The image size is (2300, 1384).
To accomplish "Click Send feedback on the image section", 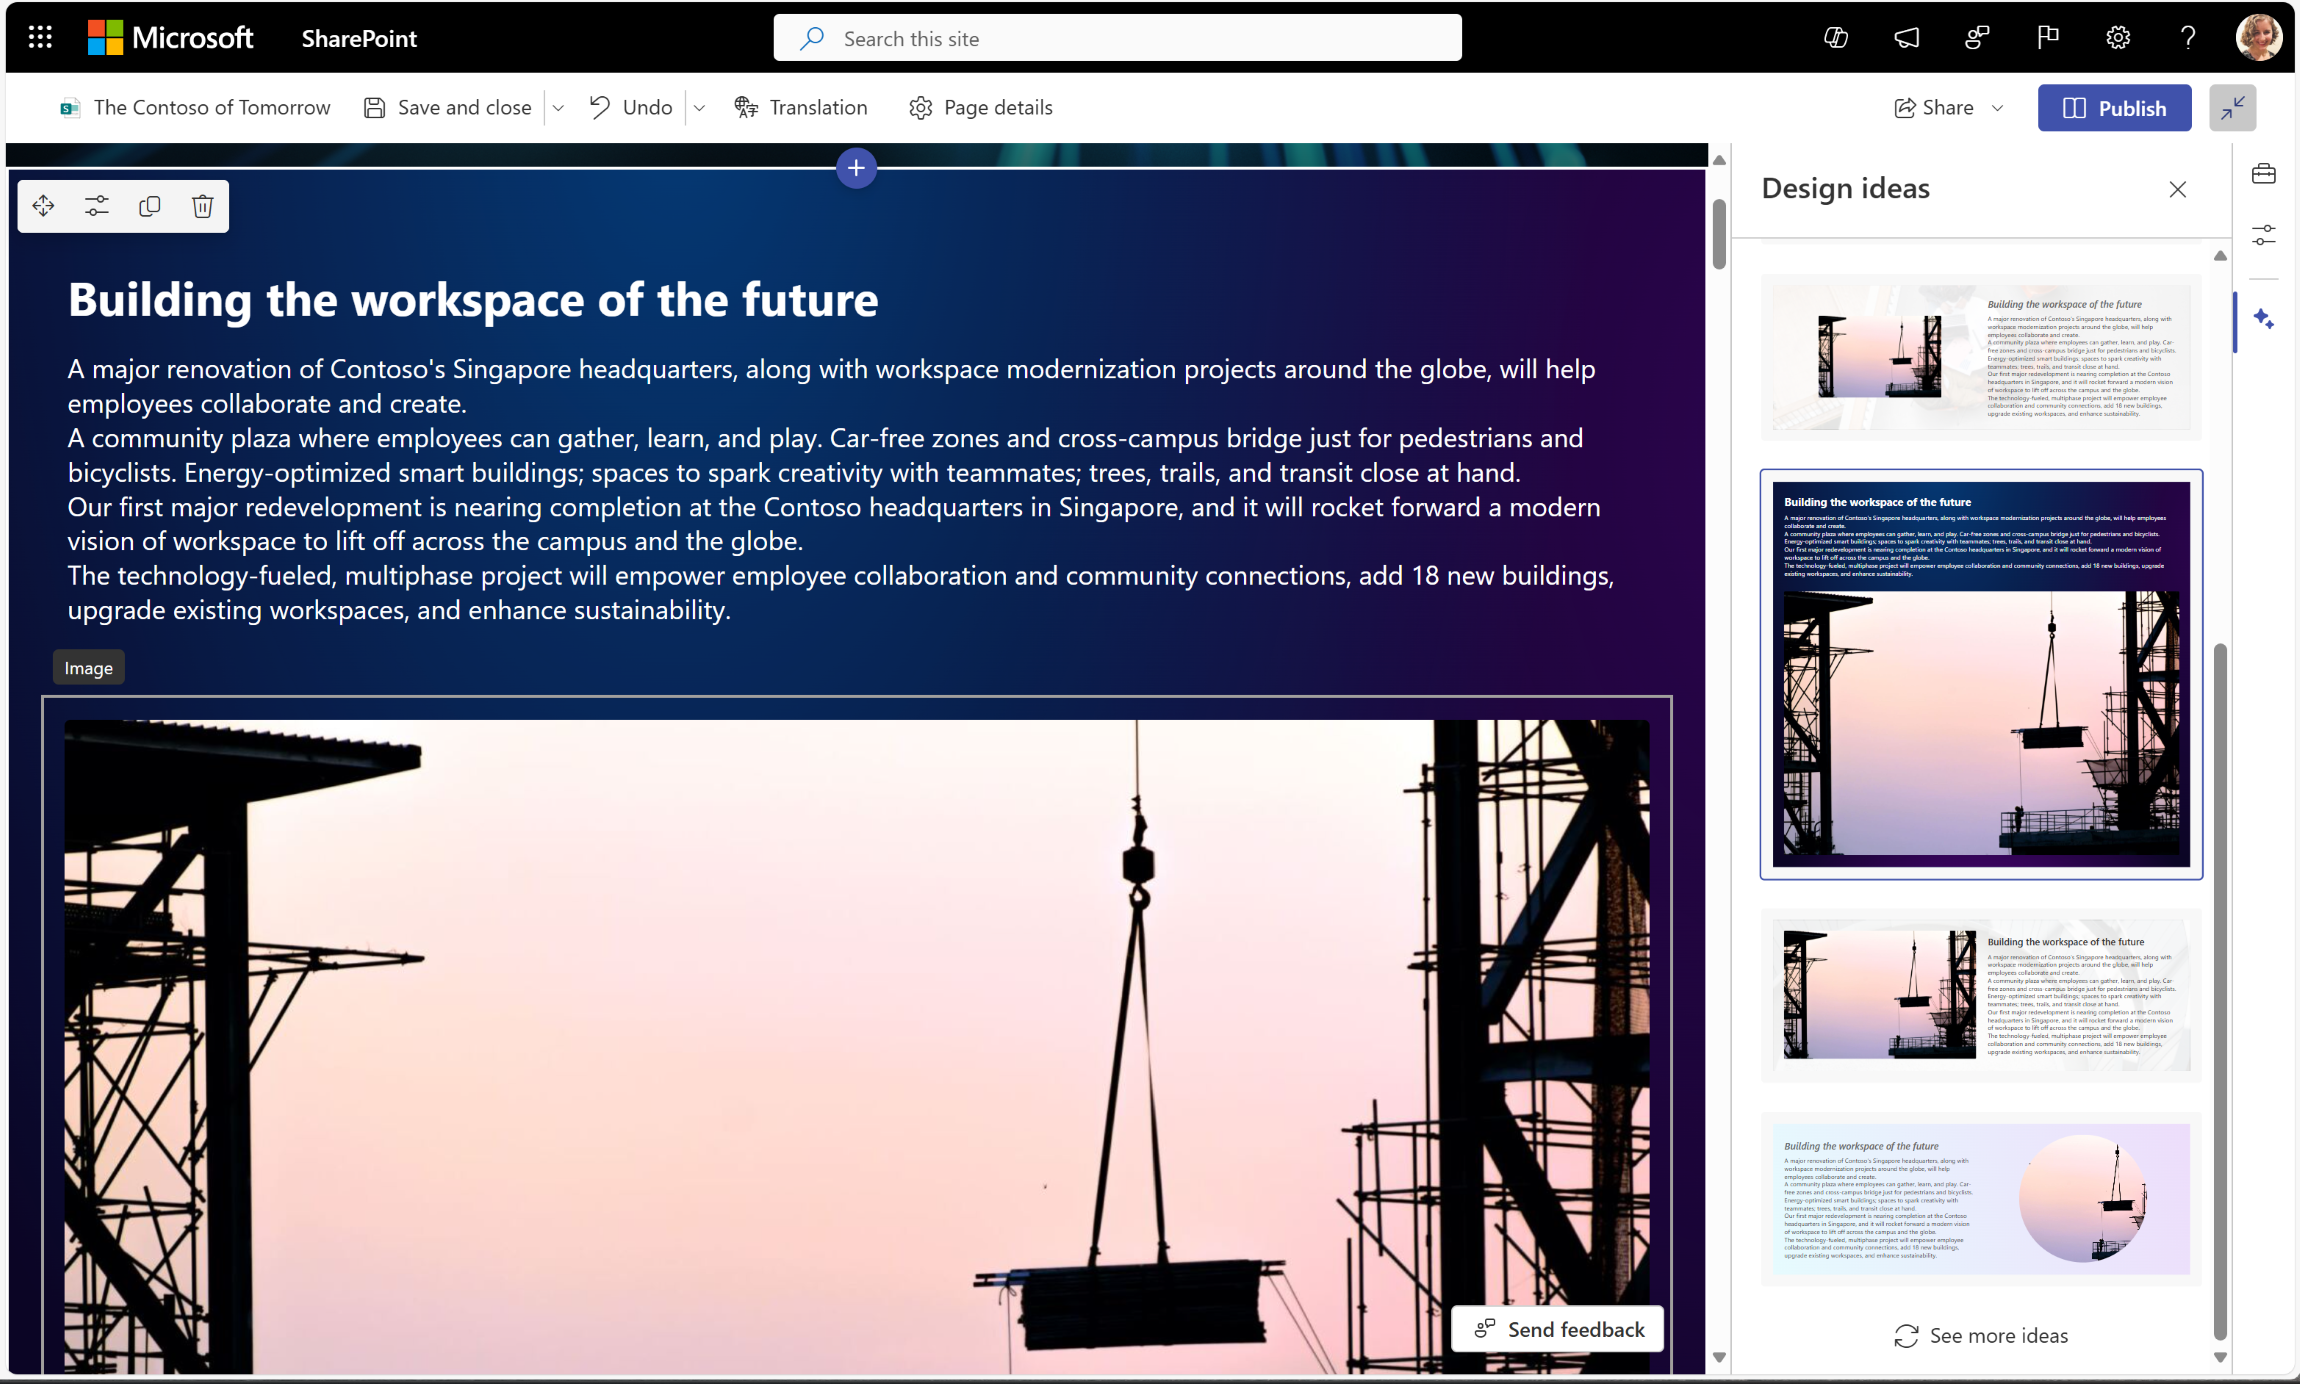I will click(x=1556, y=1328).
